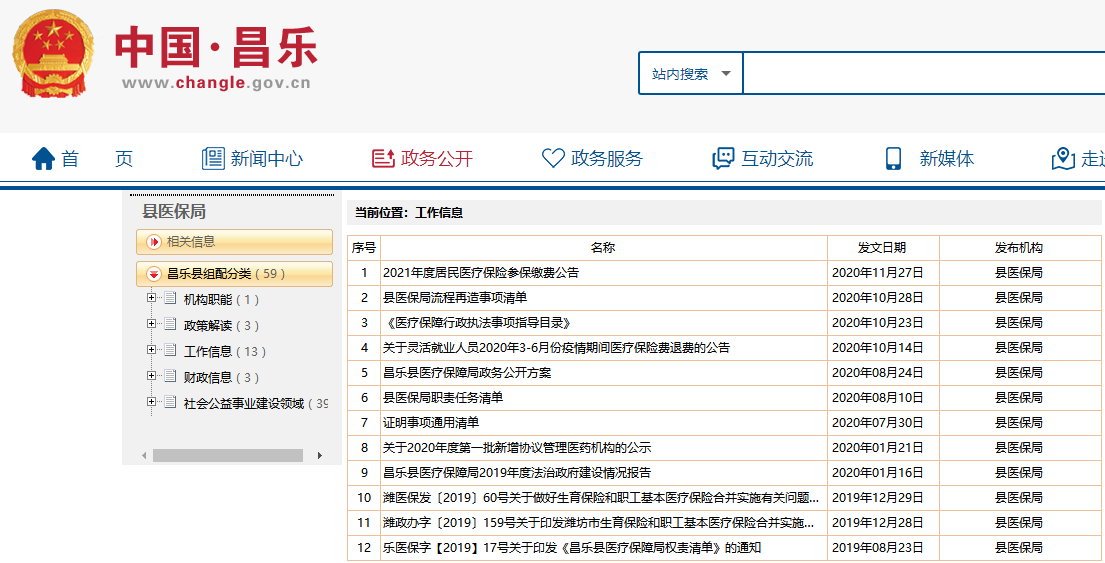Click inside the site search input field
The height and width of the screenshot is (563, 1105).
920,74
